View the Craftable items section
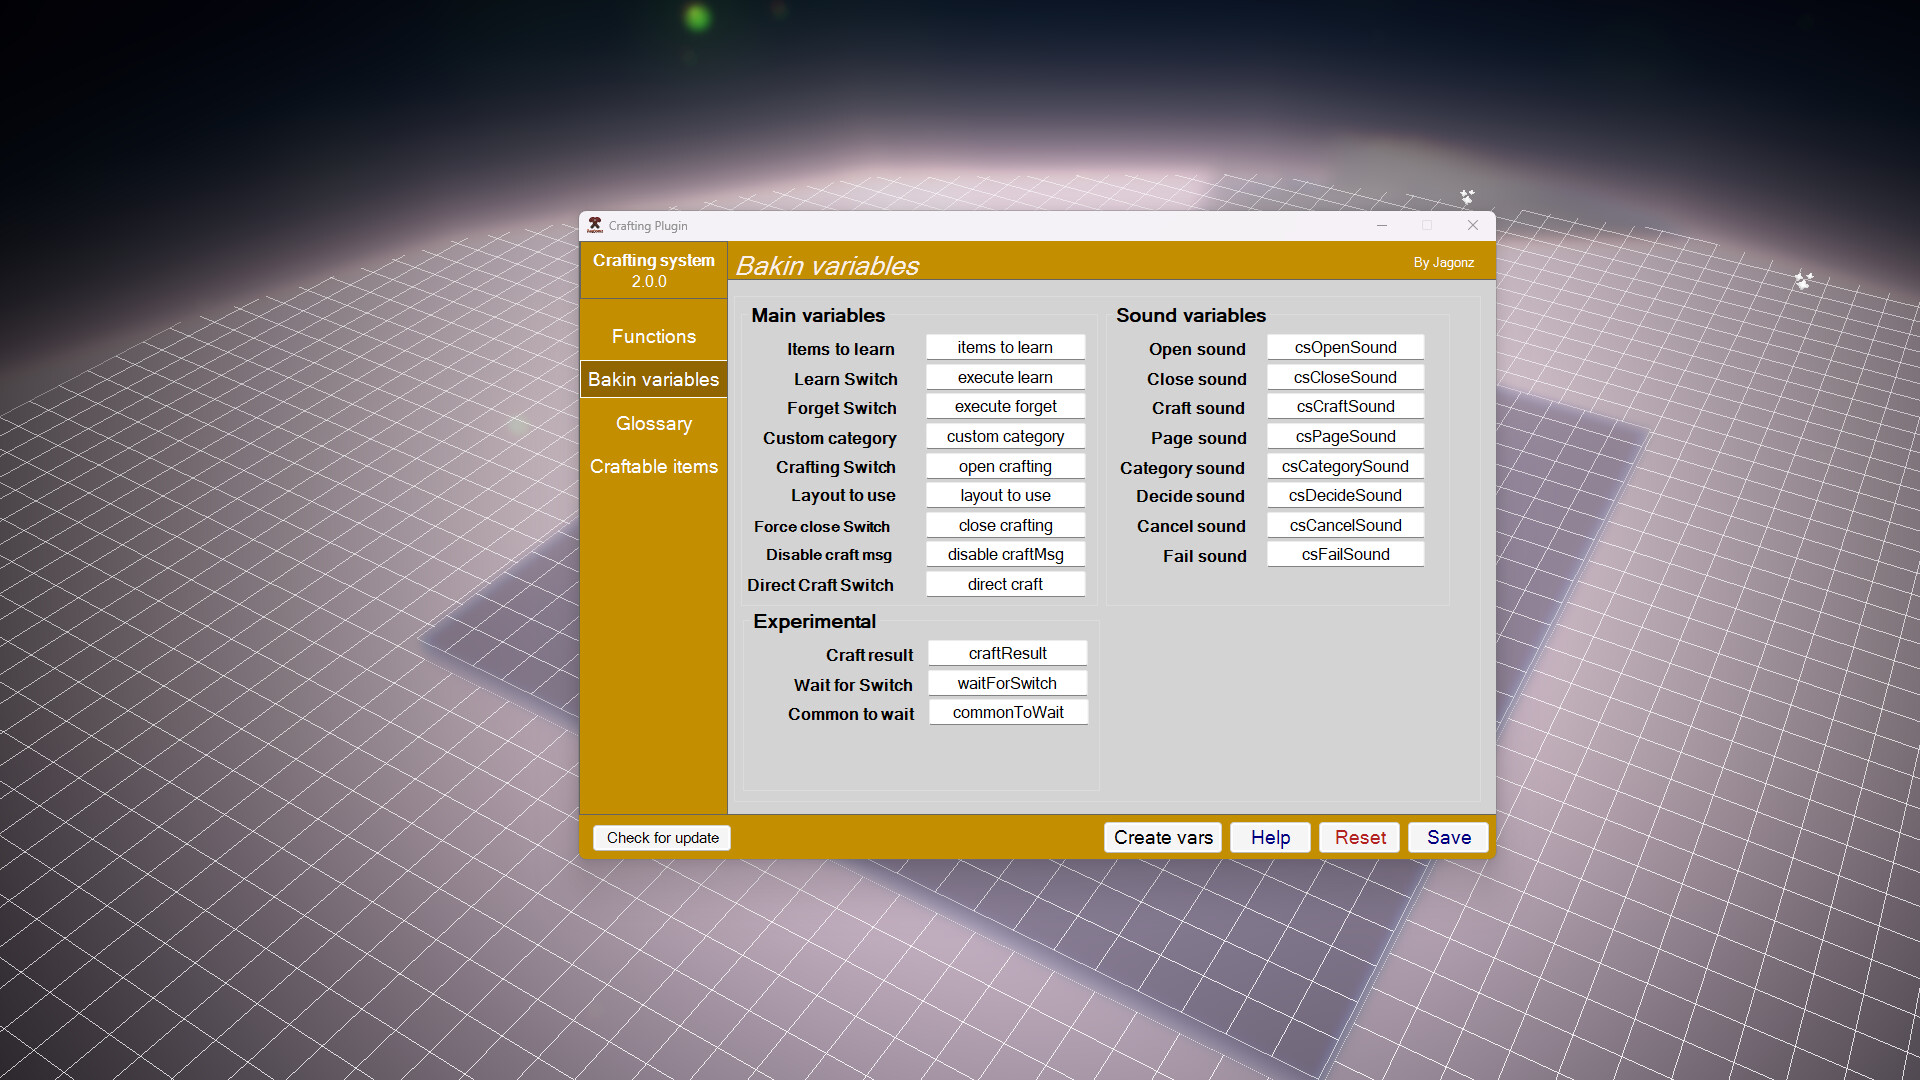The height and width of the screenshot is (1080, 1920). tap(653, 466)
